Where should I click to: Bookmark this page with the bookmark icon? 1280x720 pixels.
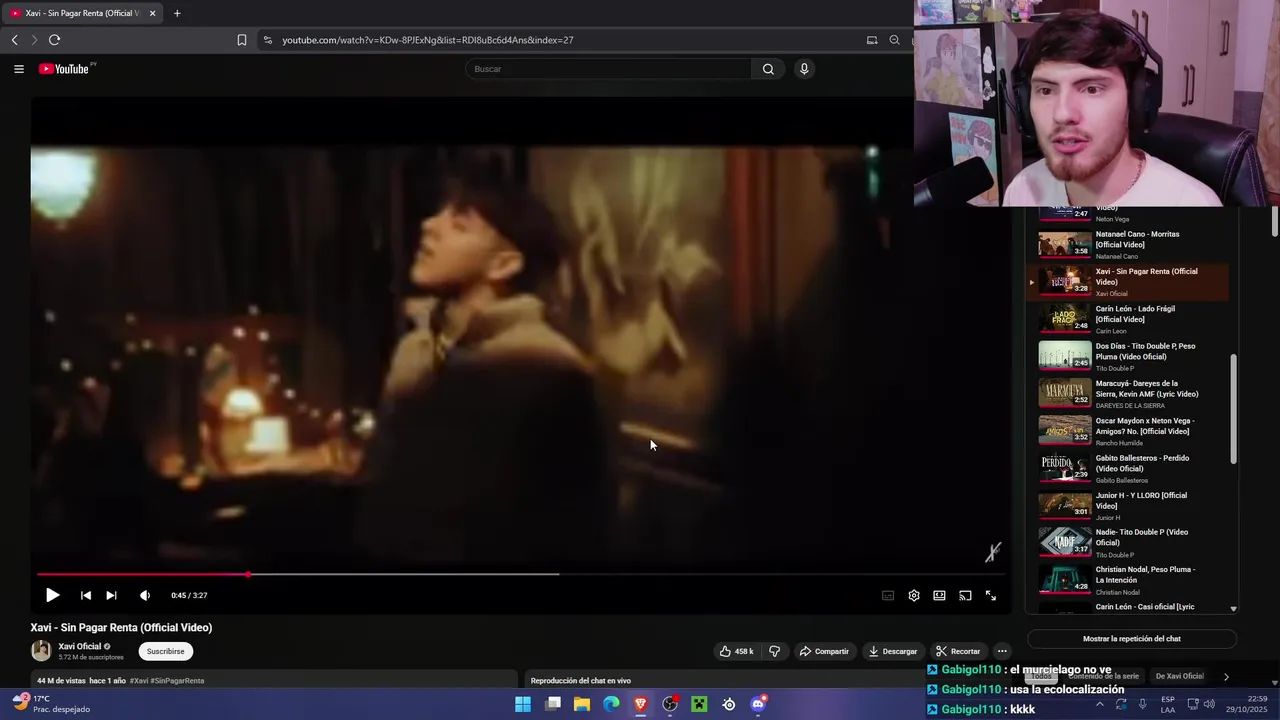click(242, 40)
